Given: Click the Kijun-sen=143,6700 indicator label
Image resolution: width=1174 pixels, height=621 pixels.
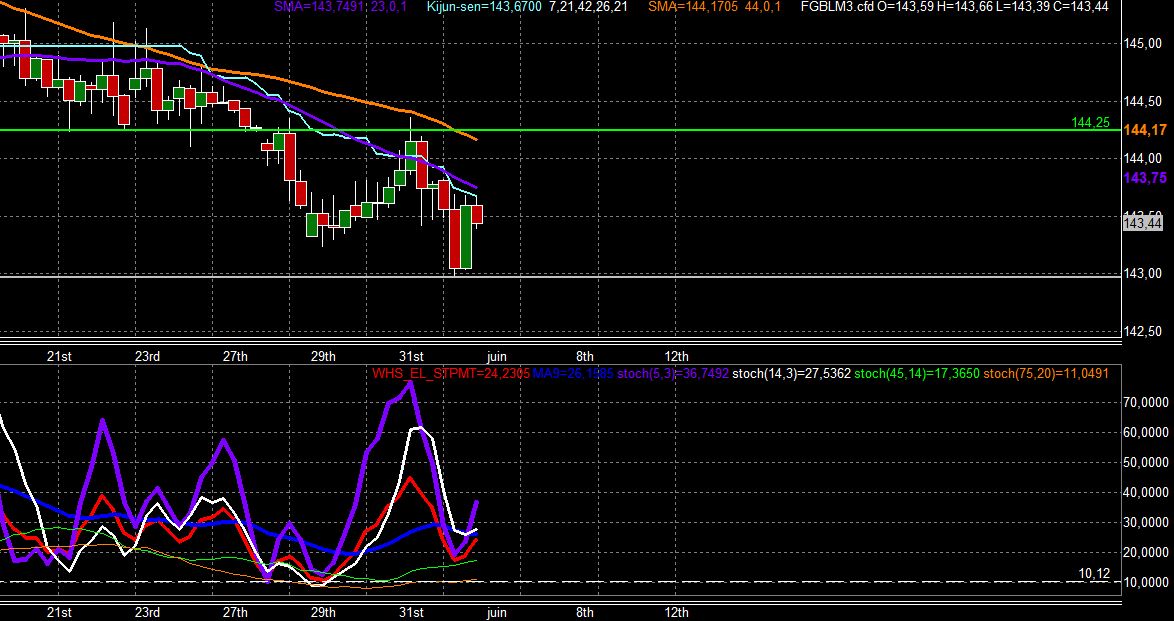Looking at the screenshot, I should pyautogui.click(x=484, y=7).
